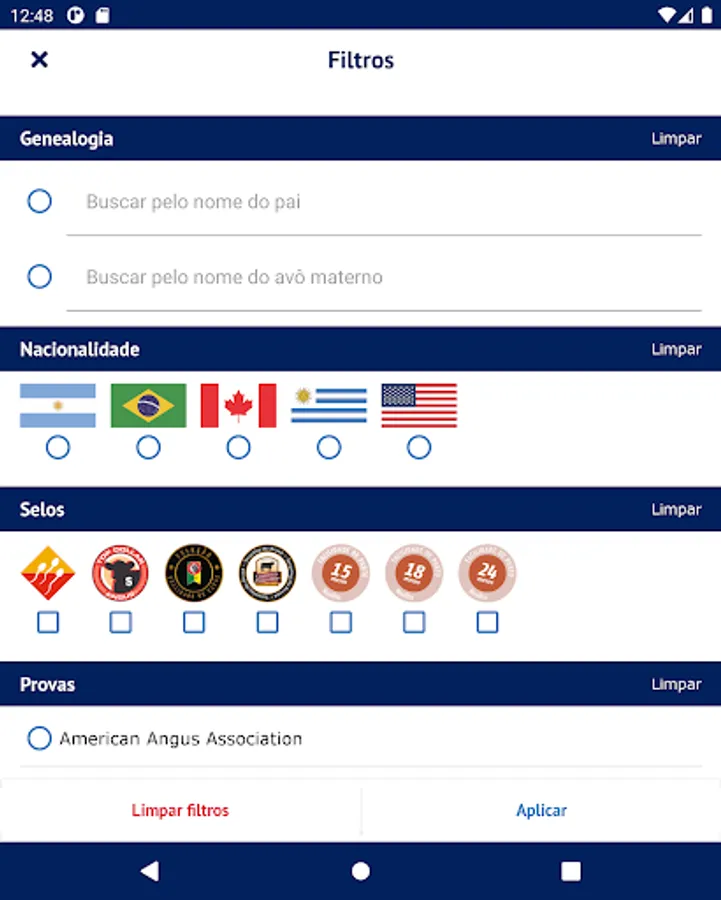
Task: Select radio for search by father's name
Action: (x=39, y=201)
